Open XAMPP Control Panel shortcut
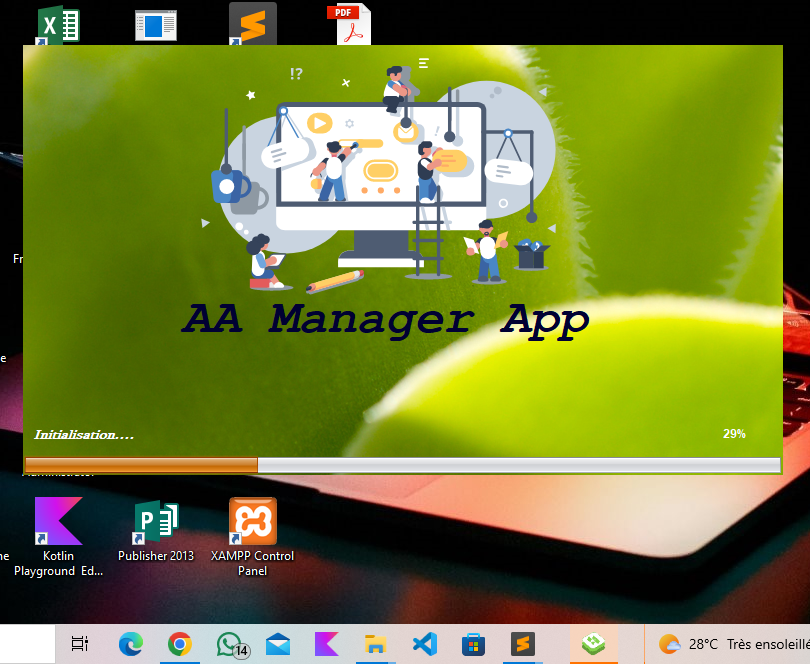810x664 pixels. (252, 522)
